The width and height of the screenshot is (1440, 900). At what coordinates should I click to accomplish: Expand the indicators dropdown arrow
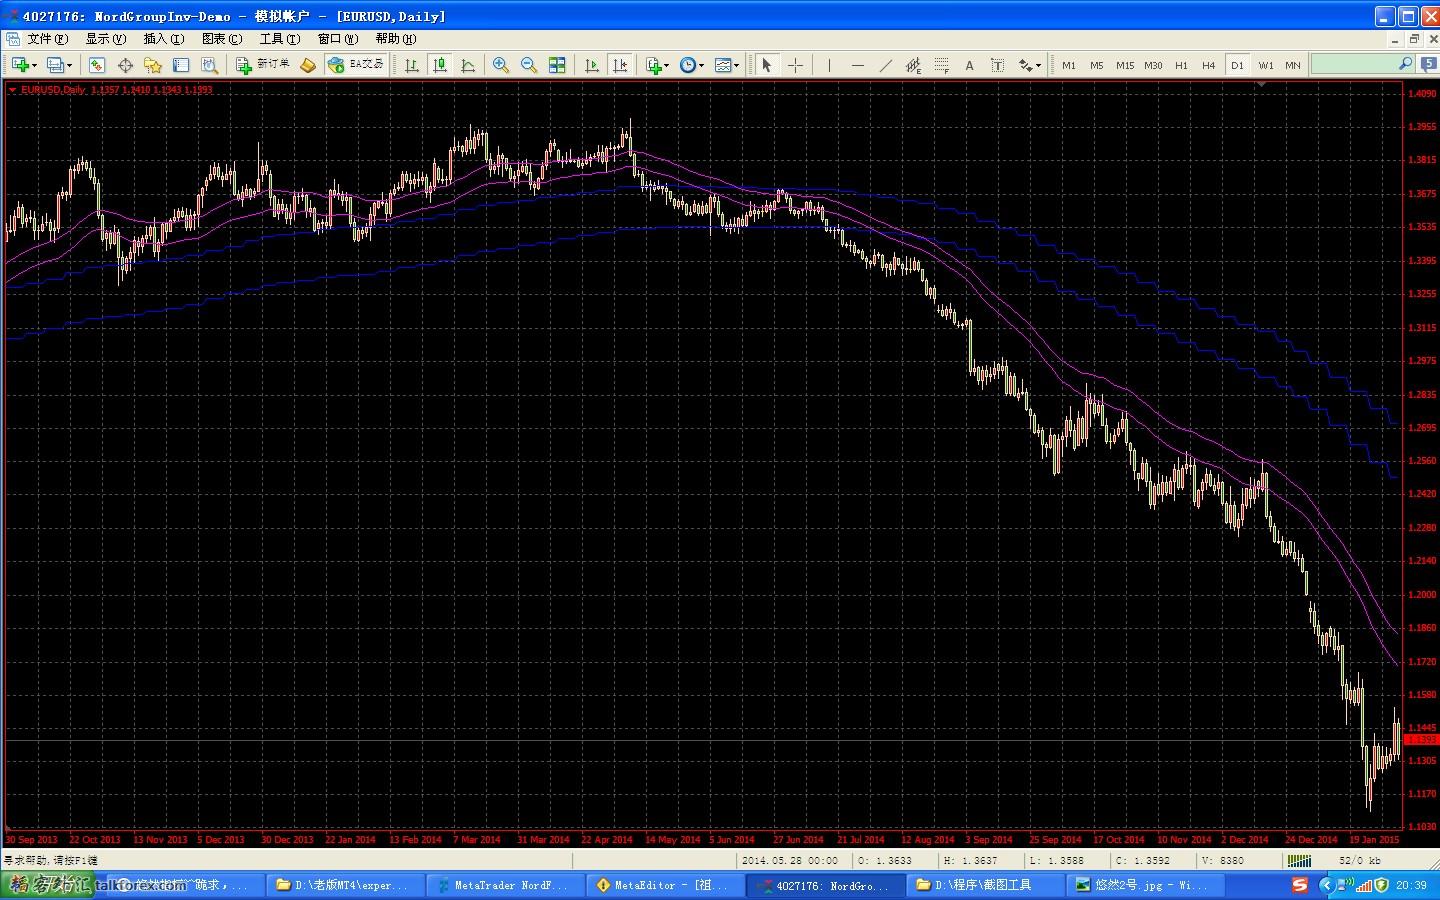click(667, 65)
